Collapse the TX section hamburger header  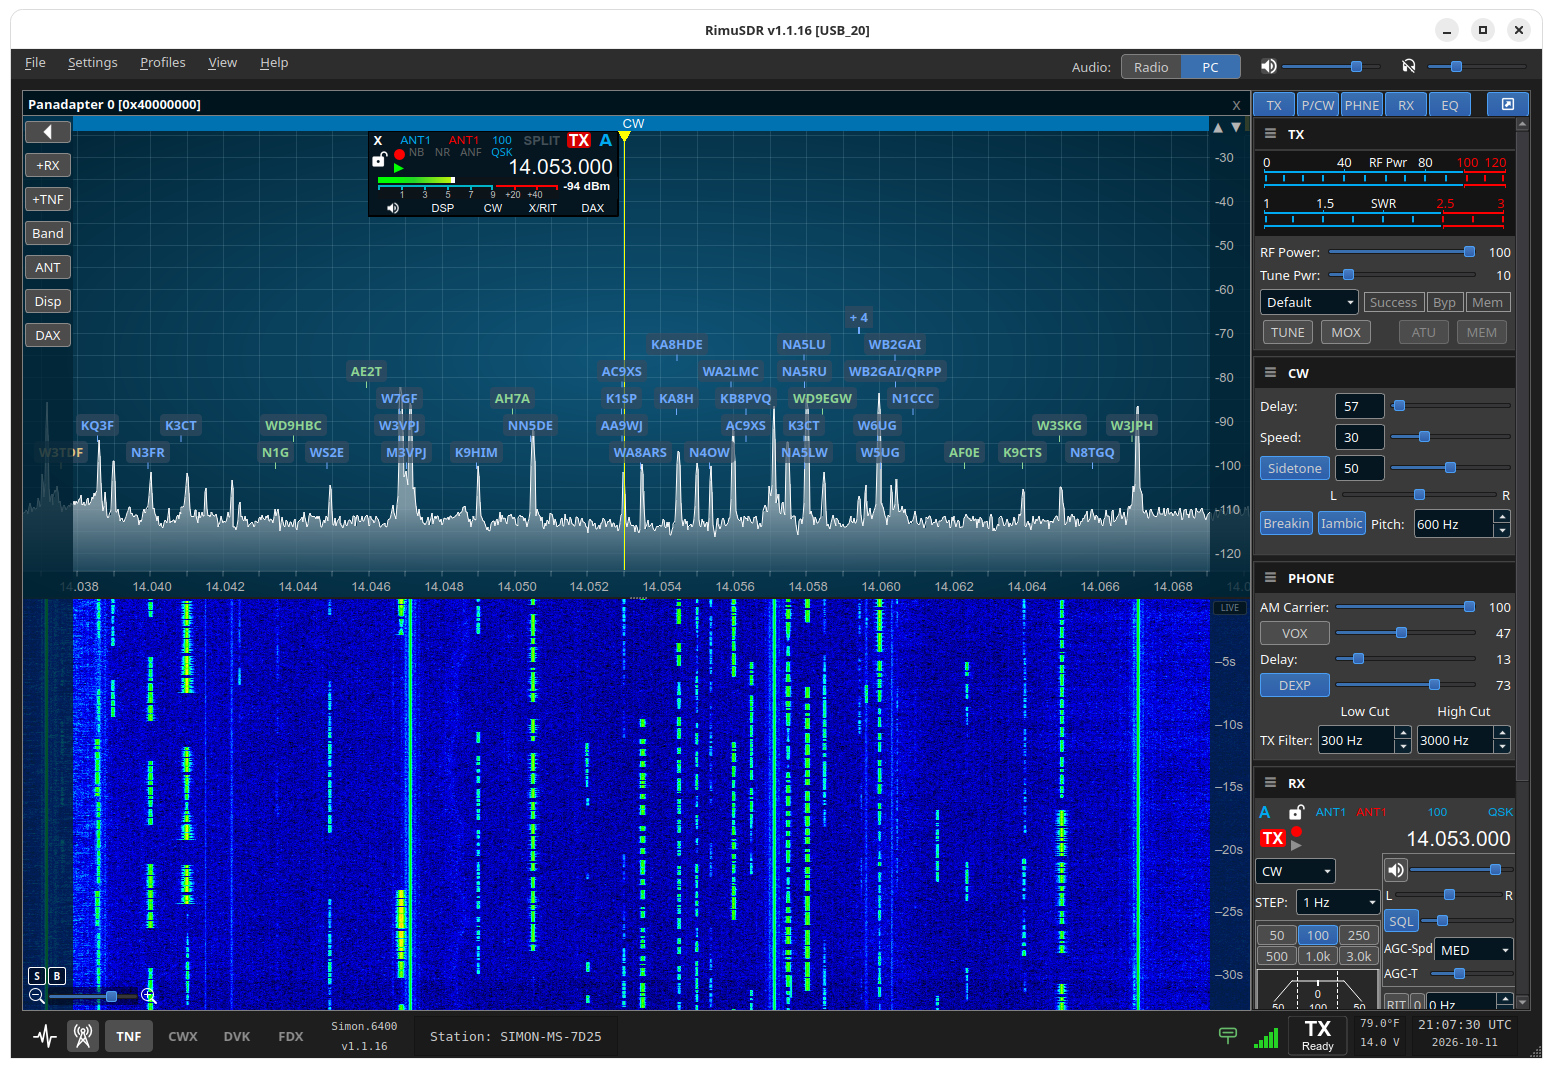pyautogui.click(x=1270, y=134)
